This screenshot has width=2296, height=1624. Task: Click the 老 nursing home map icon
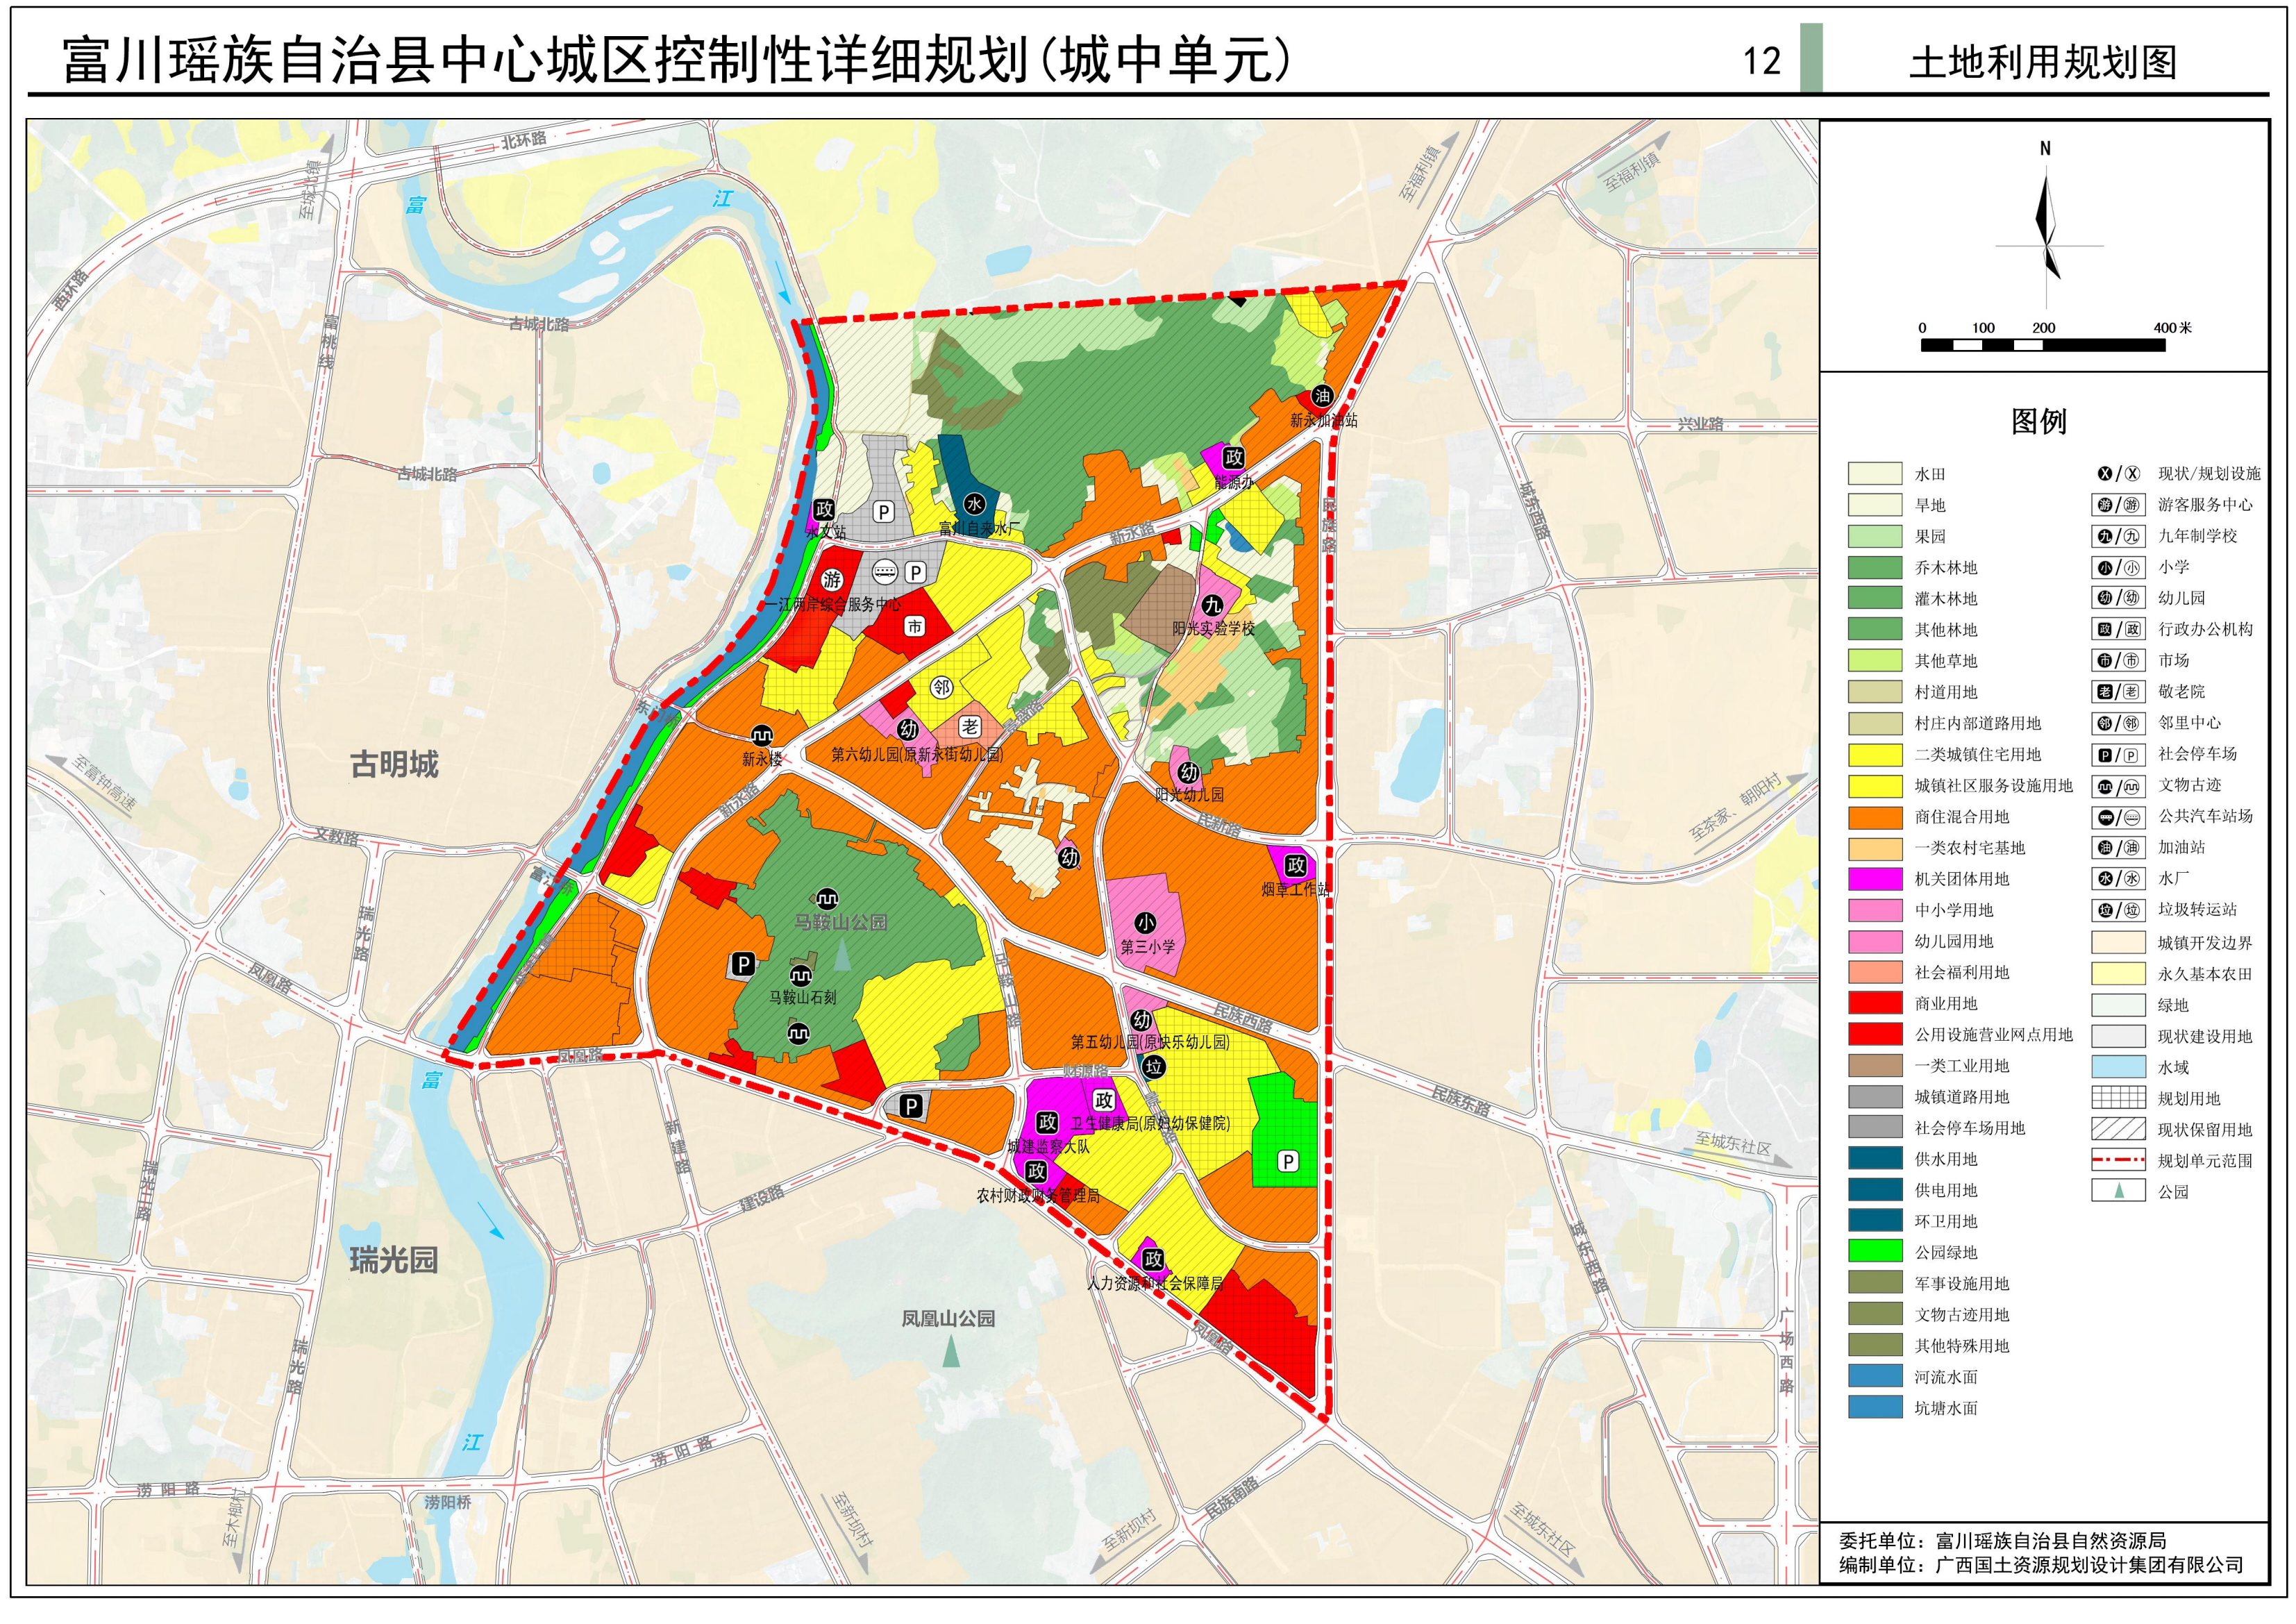pyautogui.click(x=969, y=727)
